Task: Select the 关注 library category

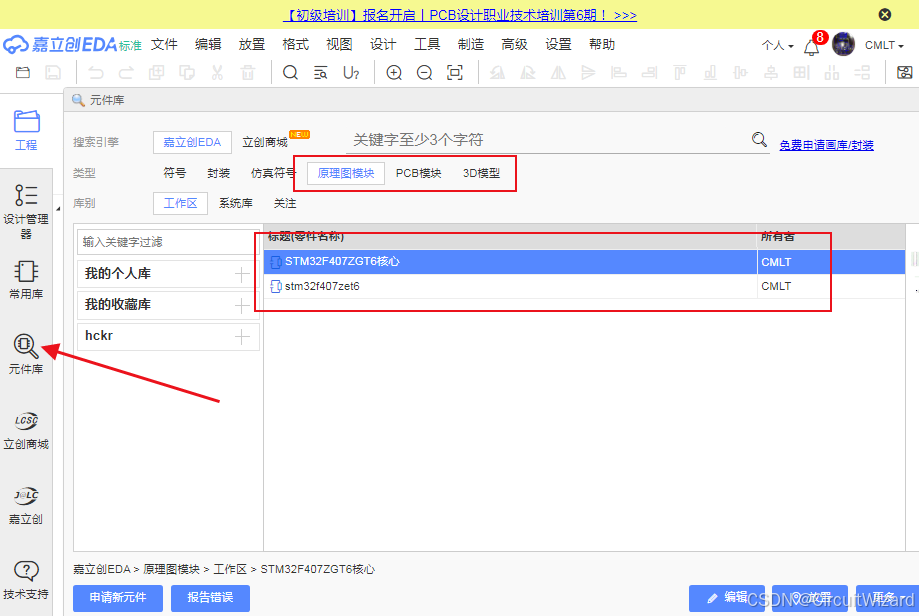Action: (x=285, y=203)
